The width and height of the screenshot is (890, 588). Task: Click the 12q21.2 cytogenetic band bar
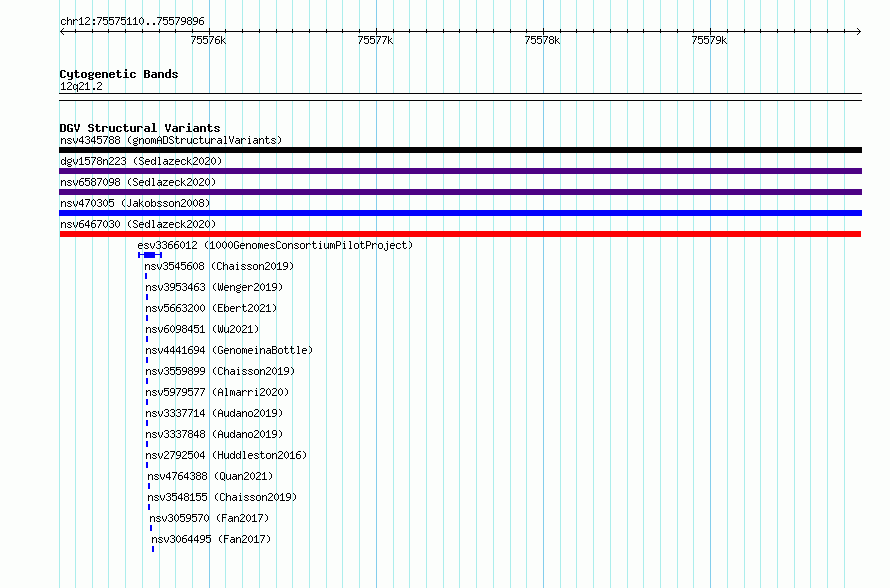pos(460,97)
